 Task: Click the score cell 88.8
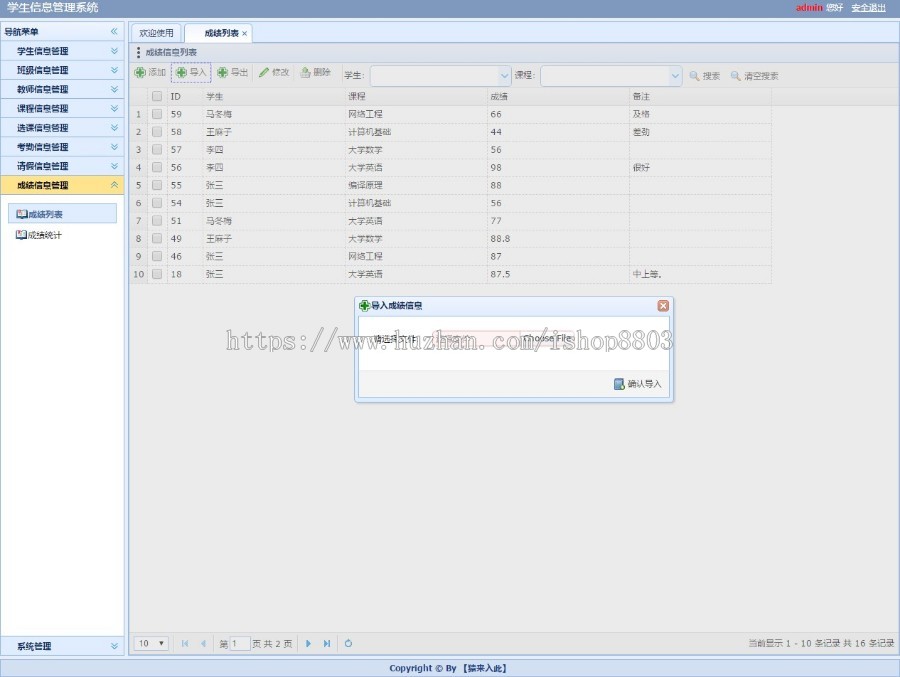pos(558,238)
